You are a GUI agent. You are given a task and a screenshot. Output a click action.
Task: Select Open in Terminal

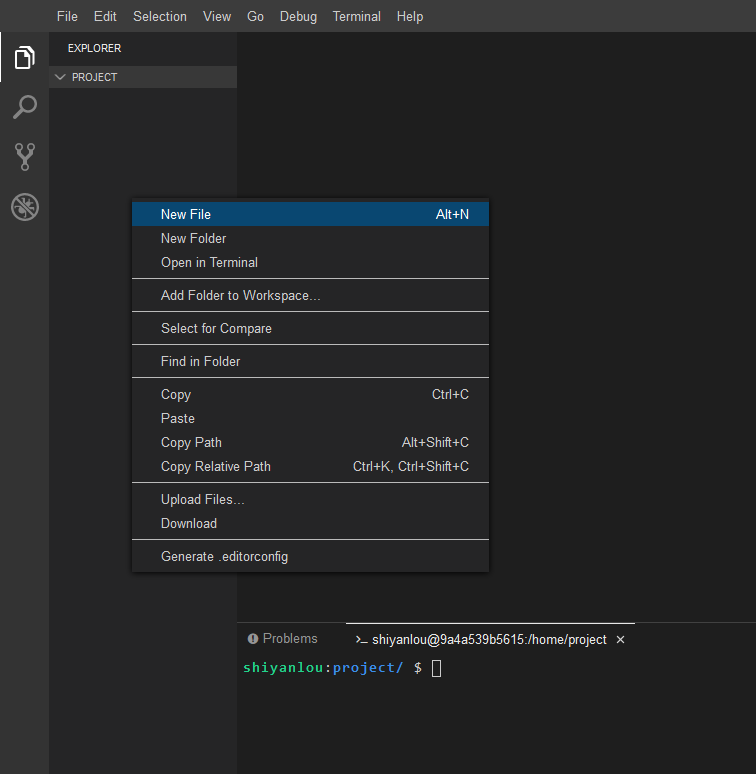pyautogui.click(x=310, y=263)
